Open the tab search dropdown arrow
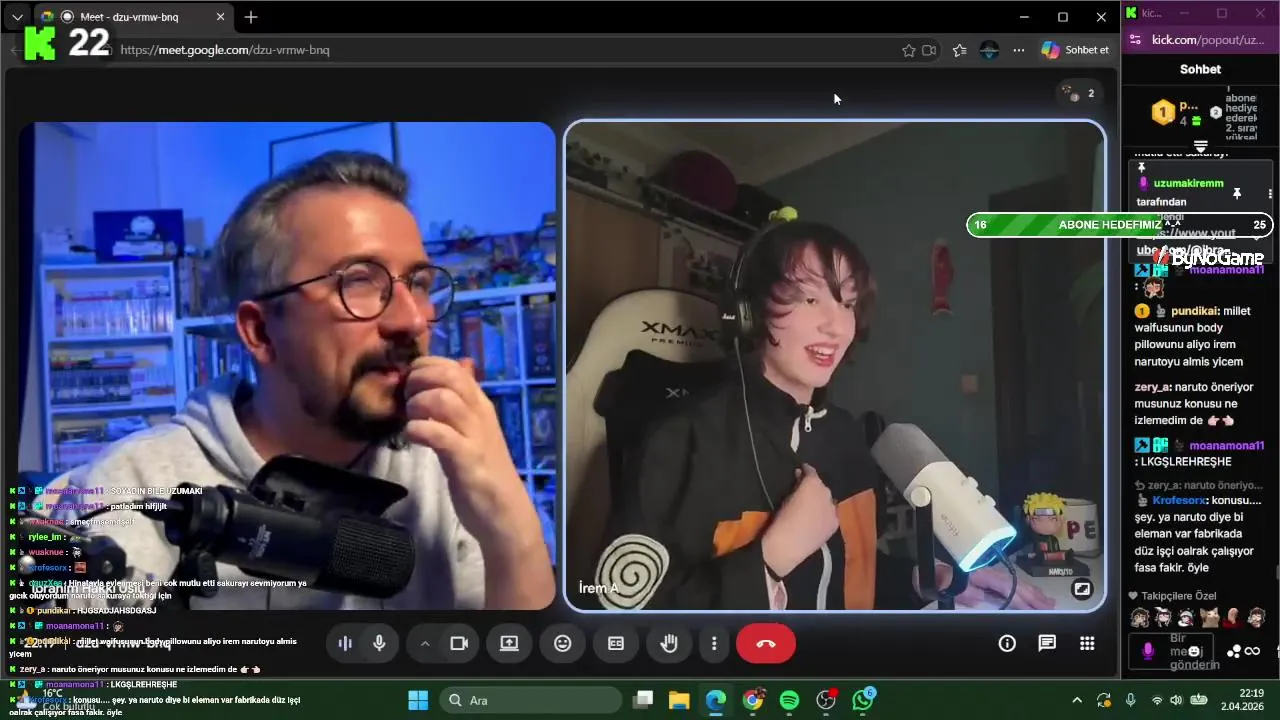 point(17,17)
